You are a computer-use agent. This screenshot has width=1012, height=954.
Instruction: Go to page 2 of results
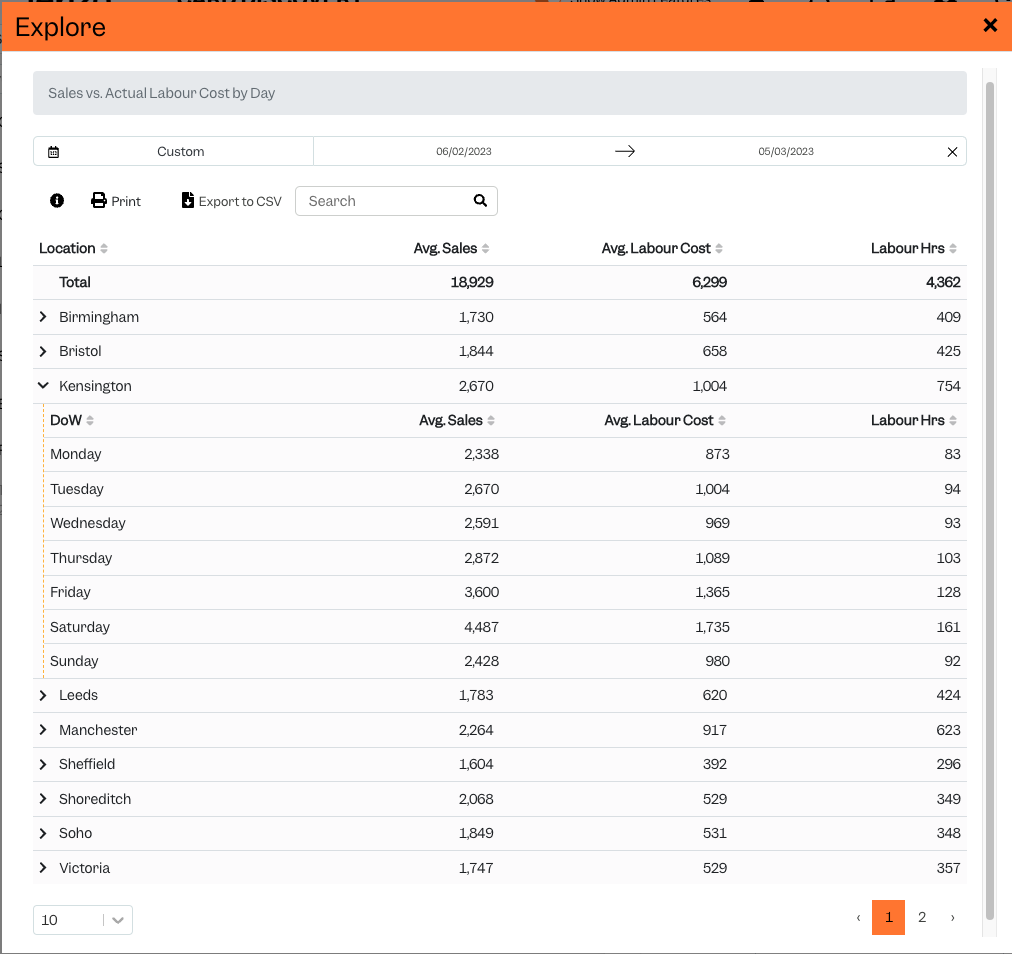922,917
